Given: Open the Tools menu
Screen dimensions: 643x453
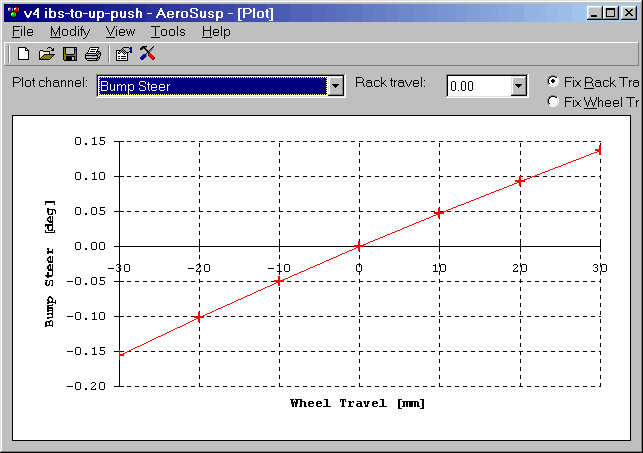Looking at the screenshot, I should click(168, 32).
